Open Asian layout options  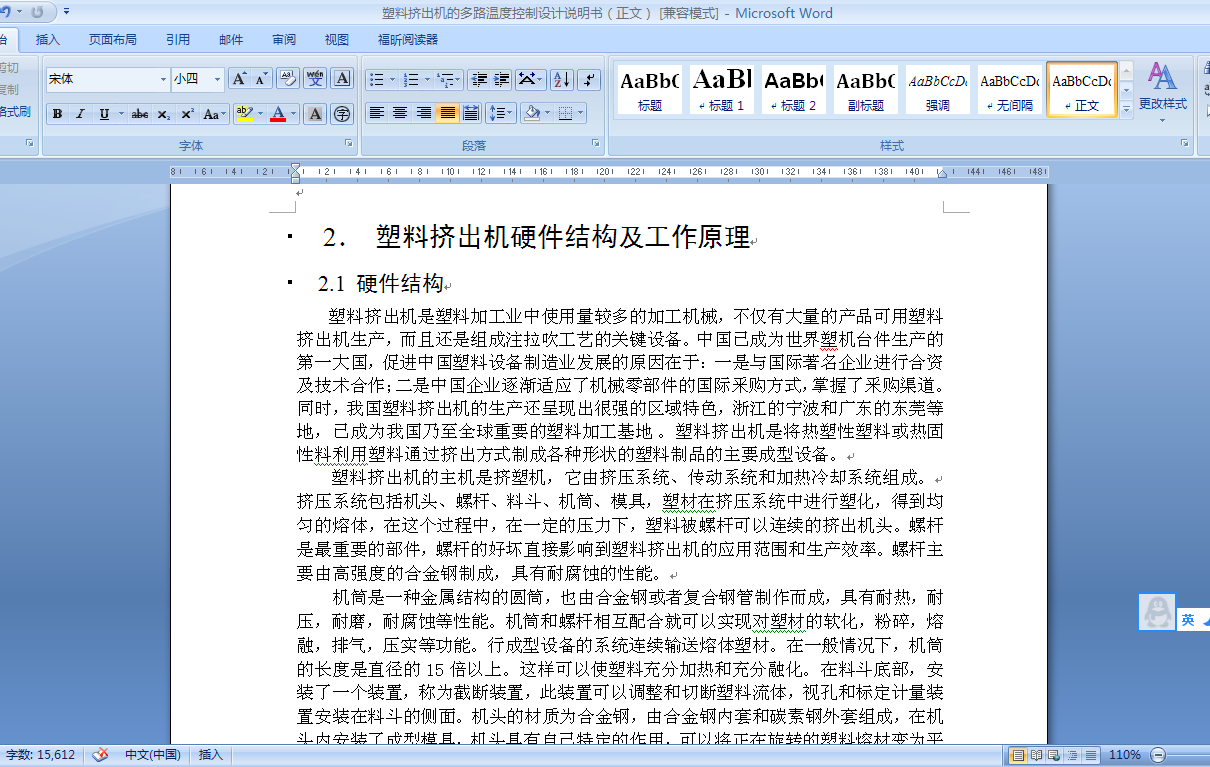point(531,79)
